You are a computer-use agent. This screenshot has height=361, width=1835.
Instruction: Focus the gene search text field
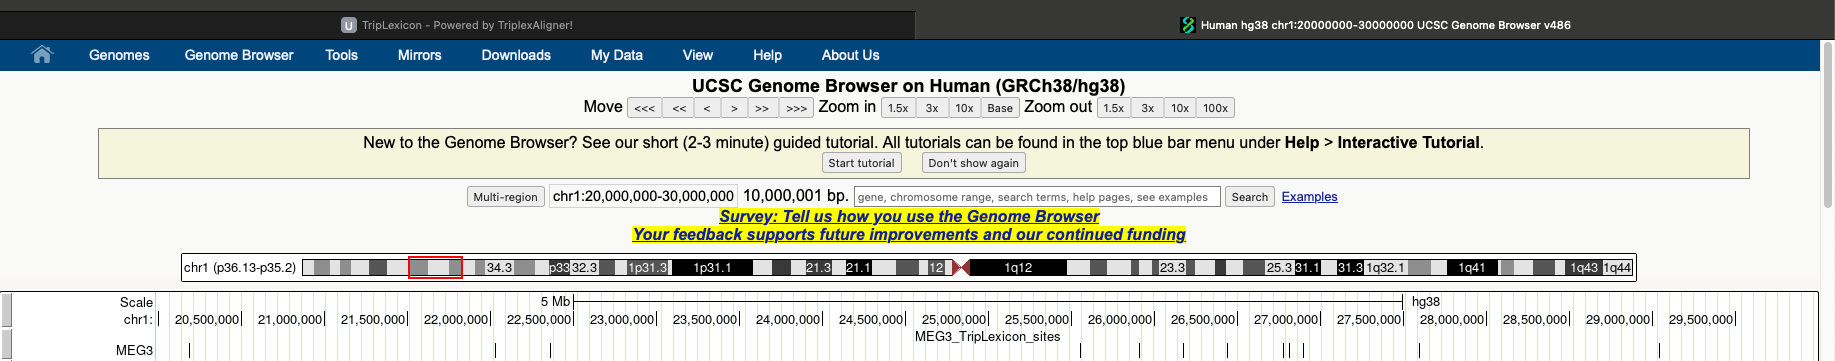tap(1037, 197)
